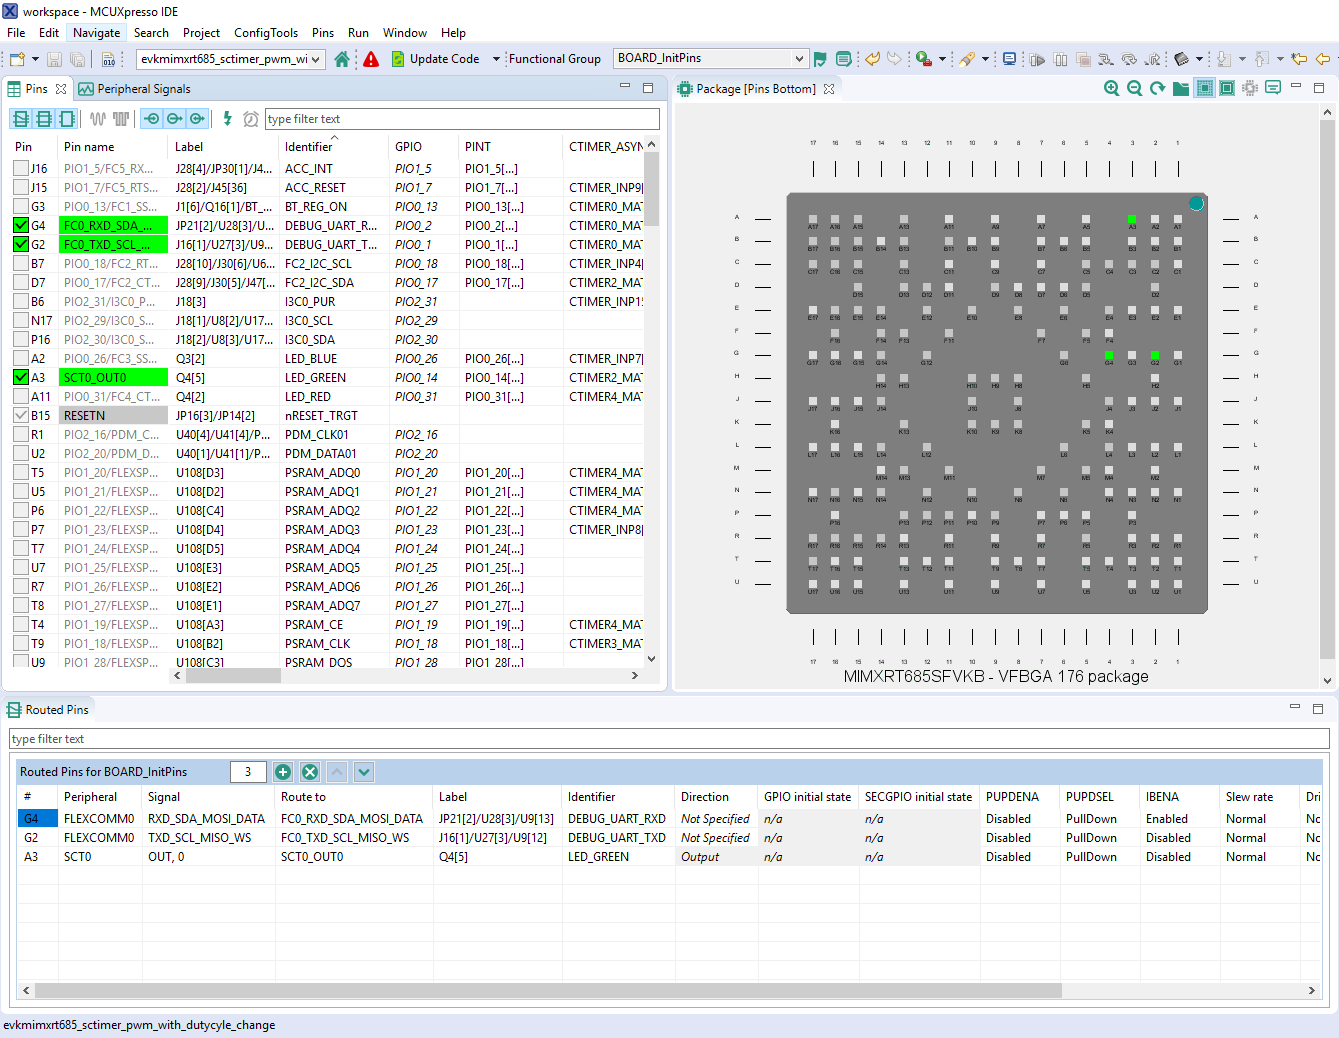
Task: Open the ConfigTools menu
Action: point(265,33)
